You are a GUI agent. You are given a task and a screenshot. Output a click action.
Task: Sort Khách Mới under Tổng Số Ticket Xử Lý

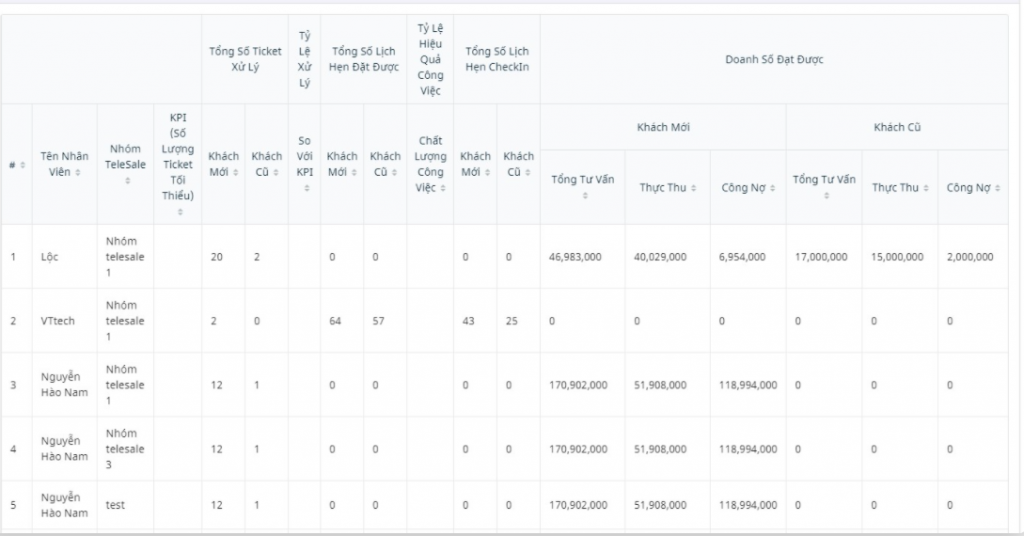click(x=236, y=173)
